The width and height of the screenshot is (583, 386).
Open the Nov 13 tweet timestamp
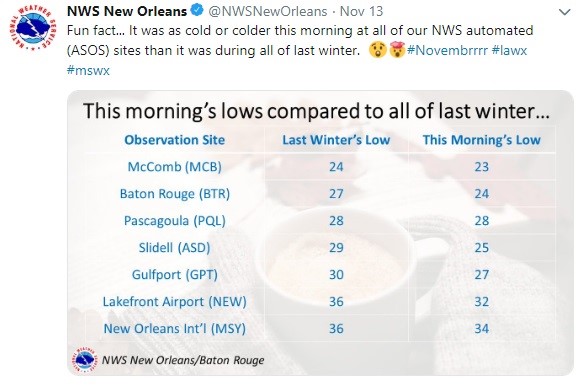(x=361, y=11)
